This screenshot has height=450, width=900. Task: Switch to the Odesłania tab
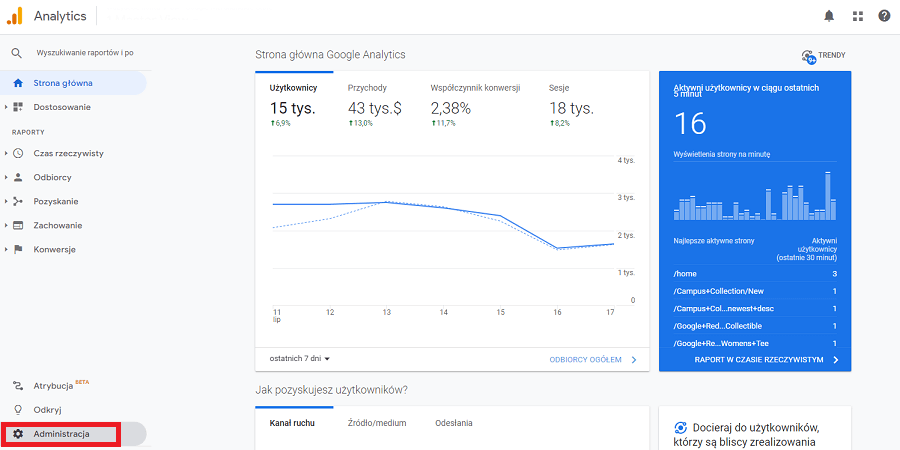click(x=454, y=423)
